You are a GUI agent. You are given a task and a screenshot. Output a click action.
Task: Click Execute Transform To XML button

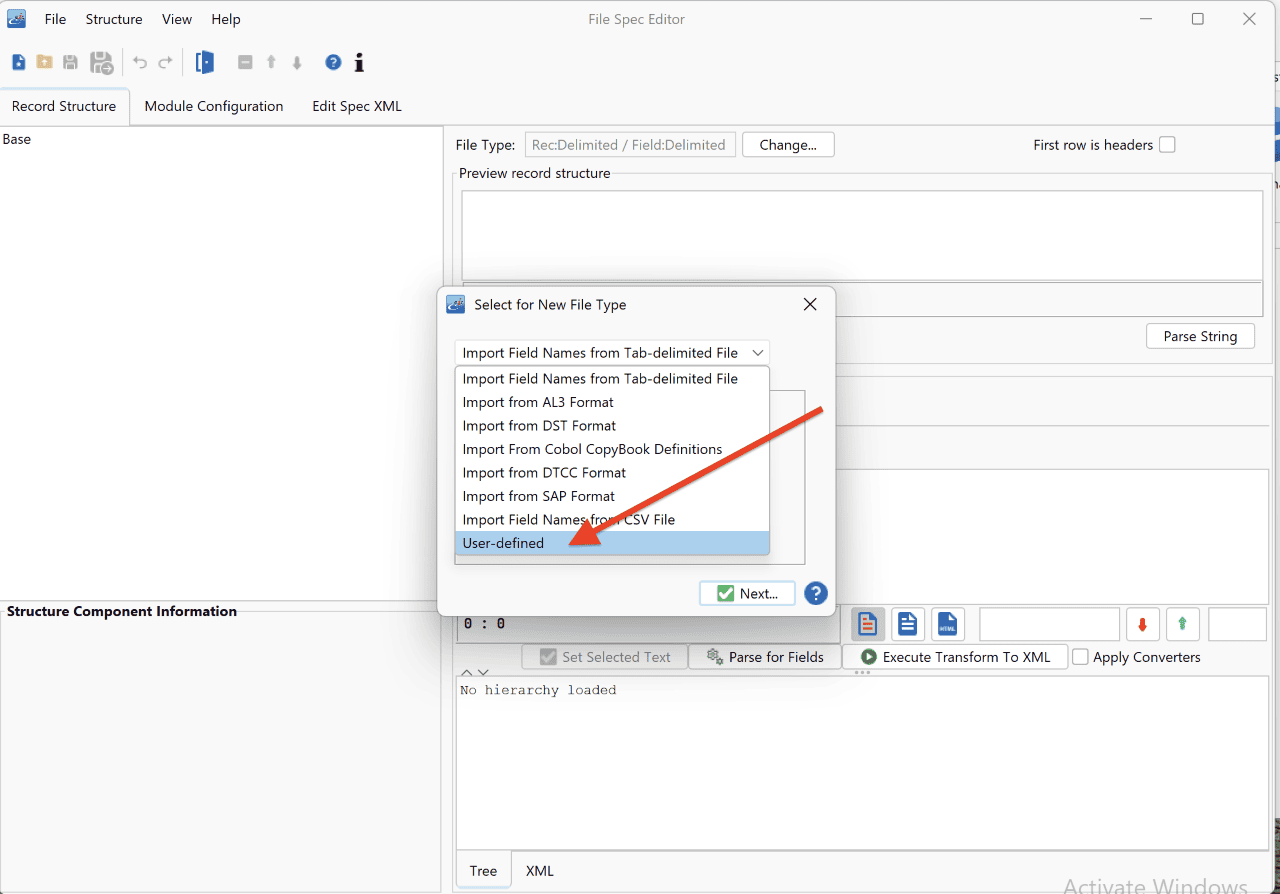tap(955, 657)
